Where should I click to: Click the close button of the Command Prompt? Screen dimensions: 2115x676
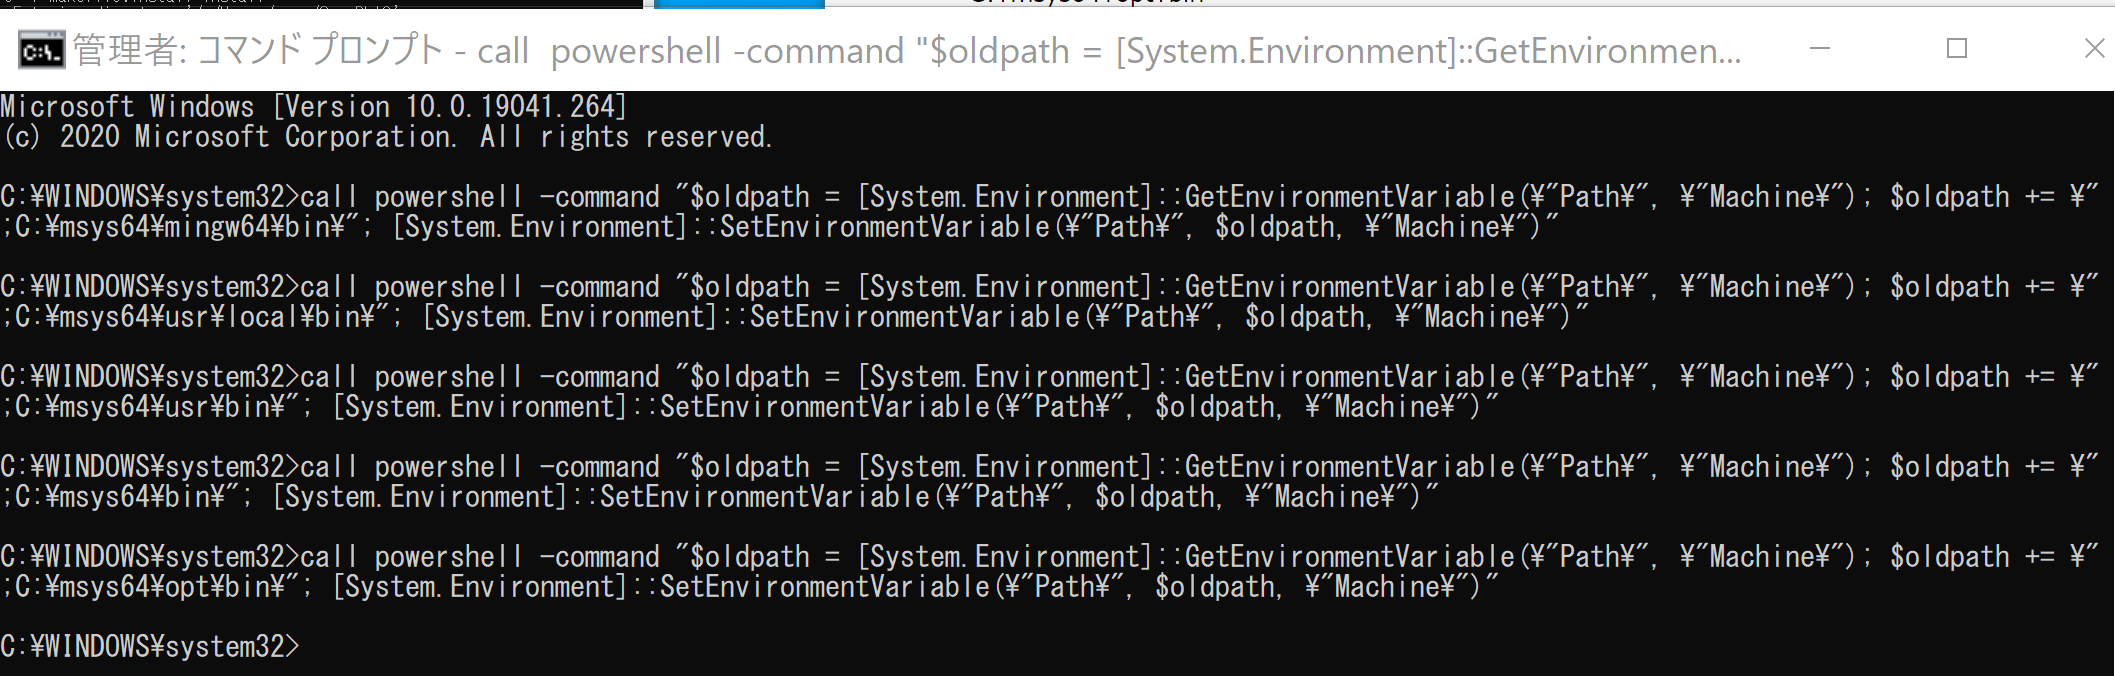2093,48
